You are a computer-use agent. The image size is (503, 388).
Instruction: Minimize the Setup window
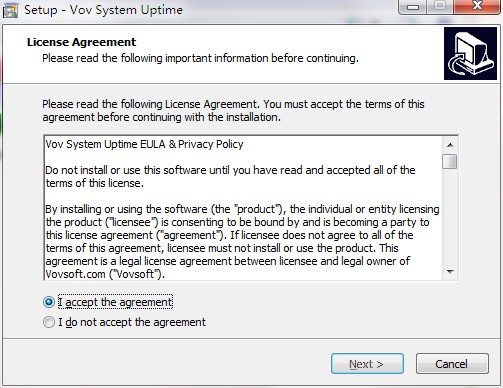click(x=413, y=7)
